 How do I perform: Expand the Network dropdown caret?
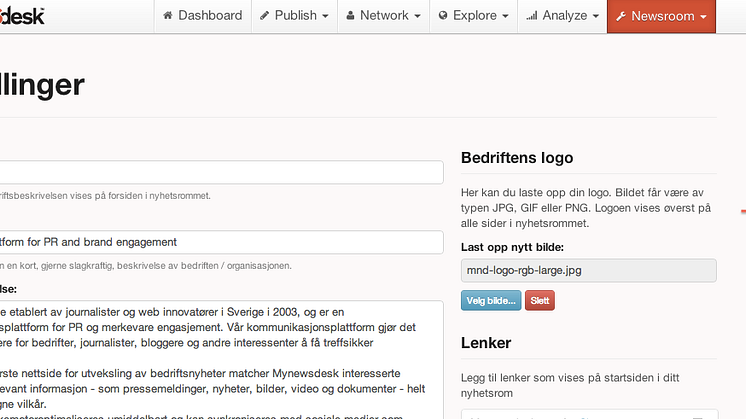click(x=417, y=16)
